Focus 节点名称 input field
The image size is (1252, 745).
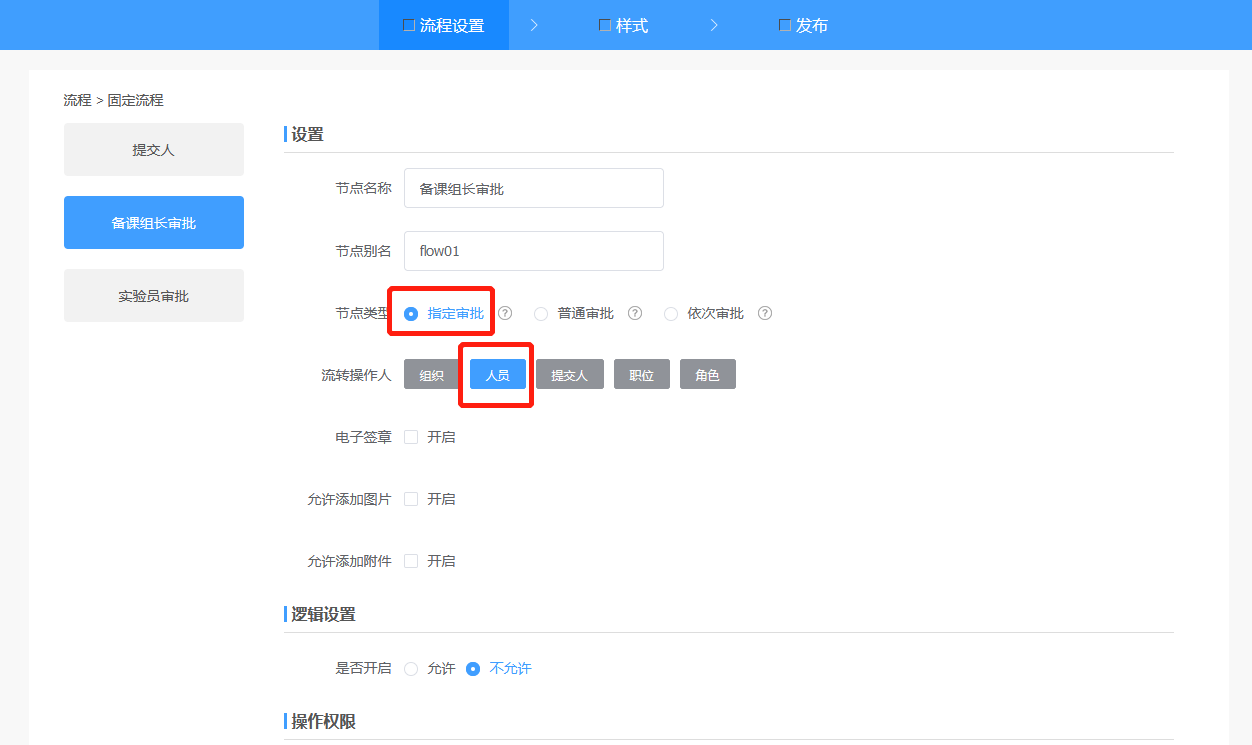(x=534, y=188)
